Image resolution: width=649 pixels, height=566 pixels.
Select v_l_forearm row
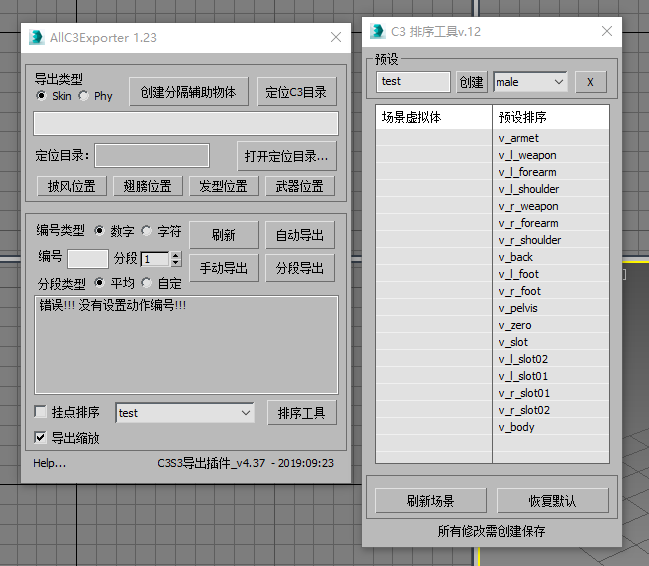click(550, 172)
